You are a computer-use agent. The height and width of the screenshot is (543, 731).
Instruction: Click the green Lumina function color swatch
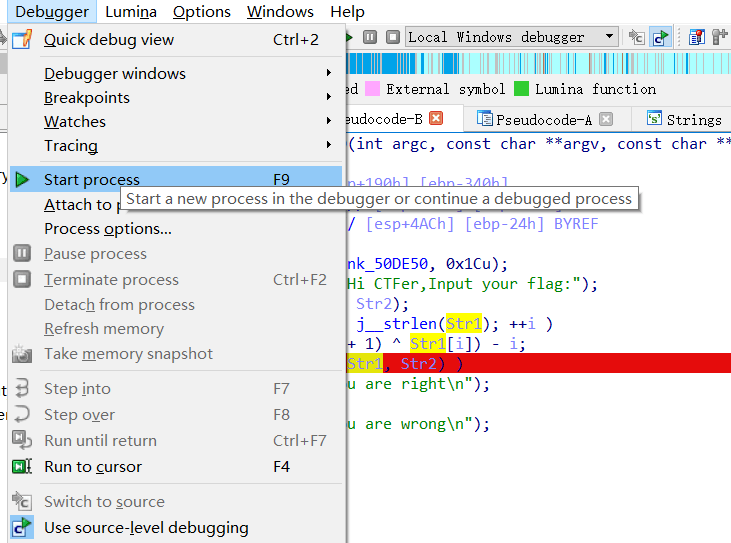click(521, 89)
